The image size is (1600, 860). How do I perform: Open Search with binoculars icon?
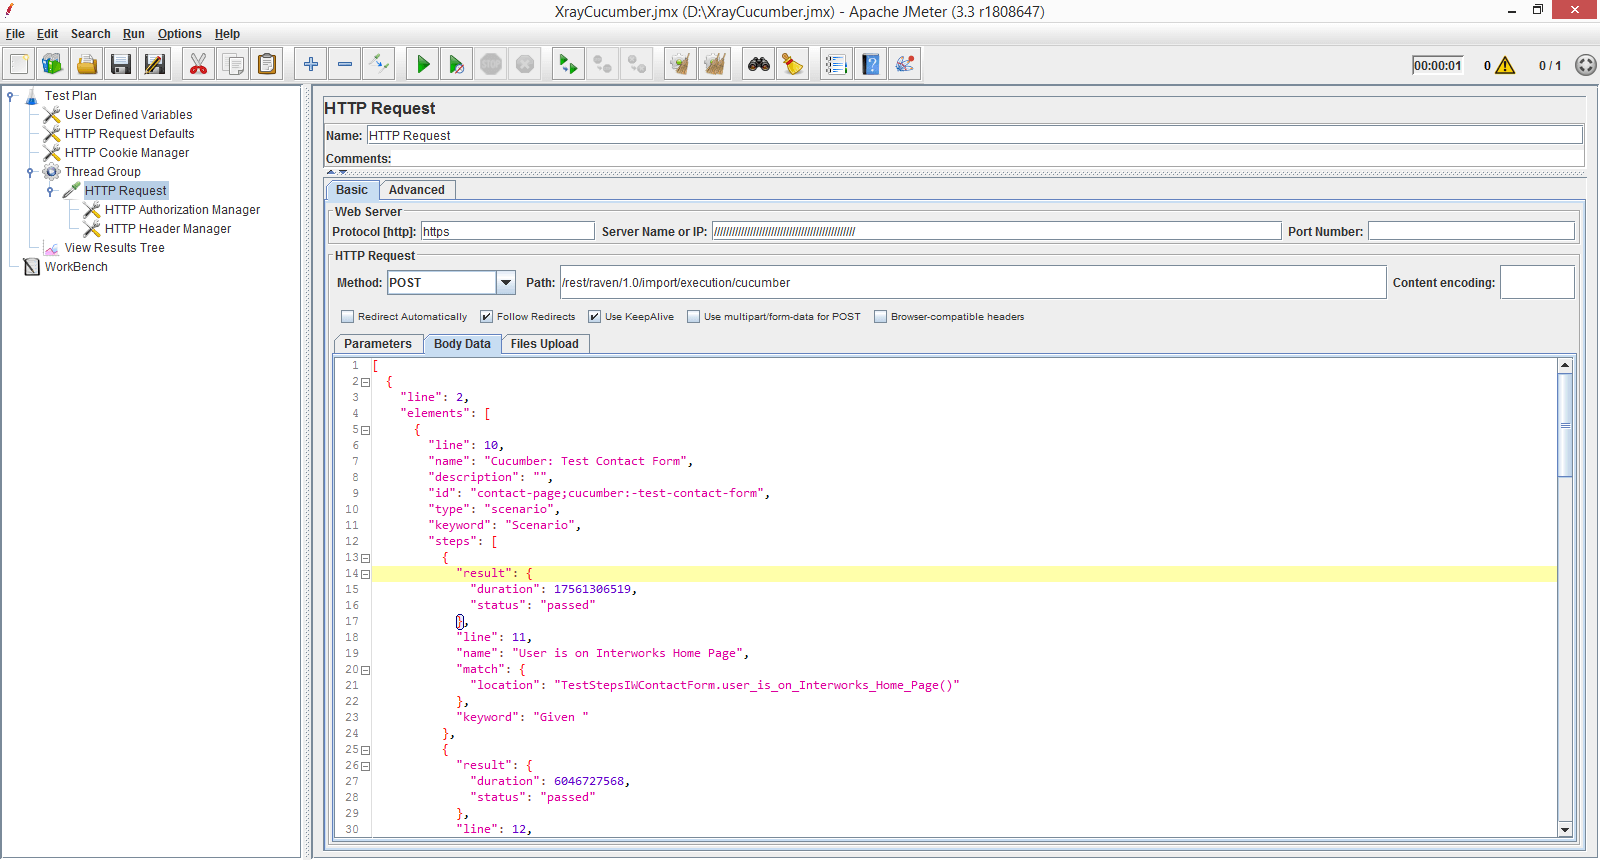pos(759,64)
